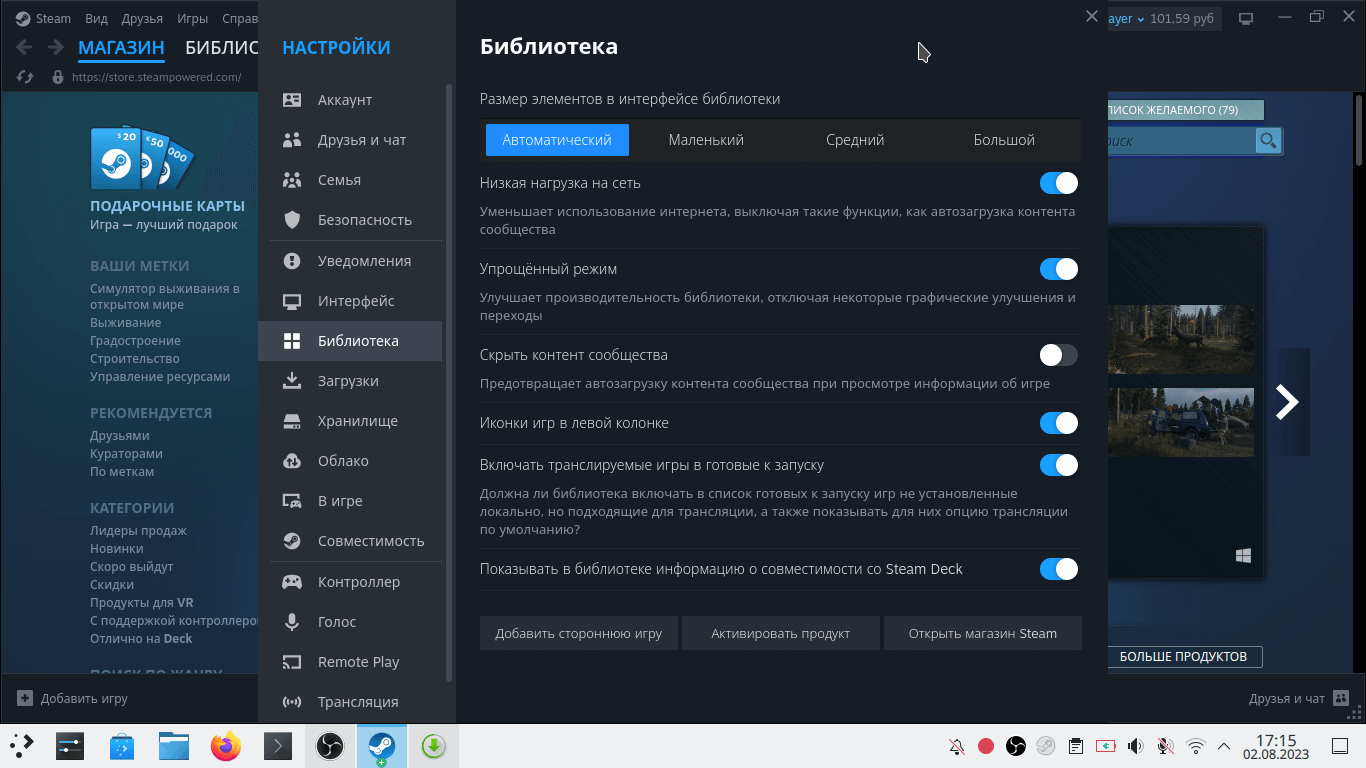Screen dimensions: 1366x768
Task: Open Друзья и чат settings
Action: point(350,140)
